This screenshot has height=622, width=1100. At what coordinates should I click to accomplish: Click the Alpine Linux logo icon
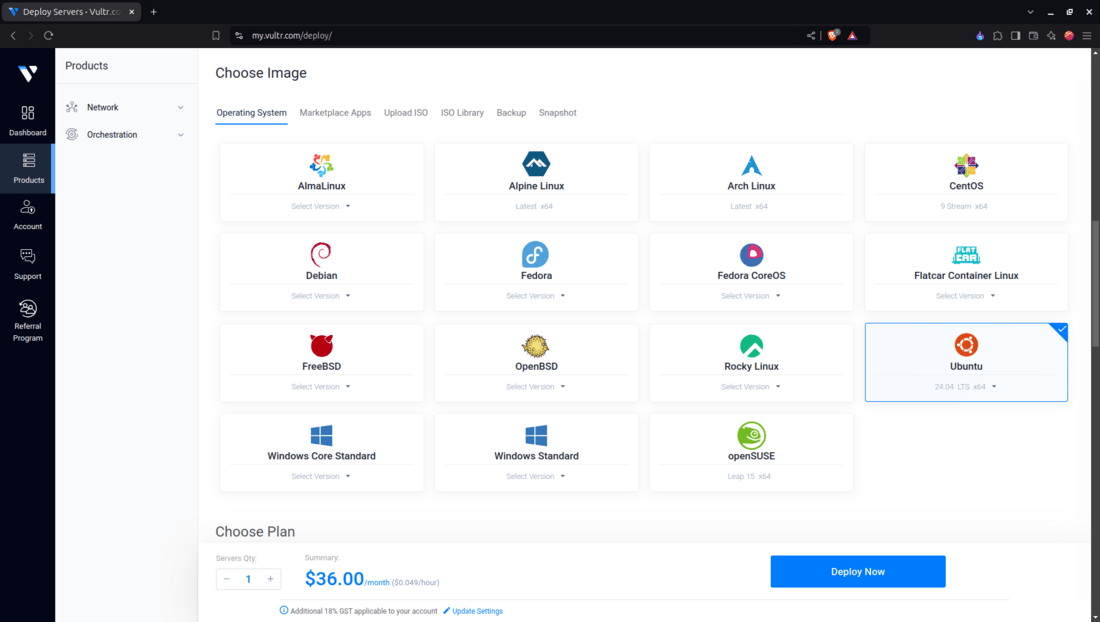coord(536,164)
